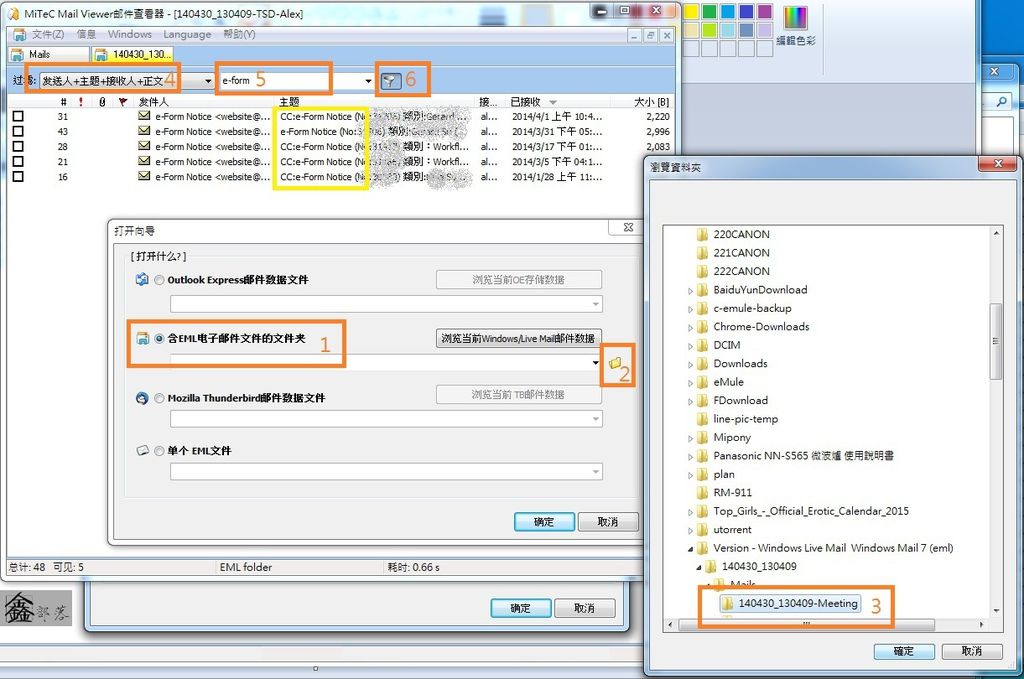Click the folder tree vertical scrollbar thumb
The width and height of the screenshot is (1024, 679).
click(x=996, y=341)
